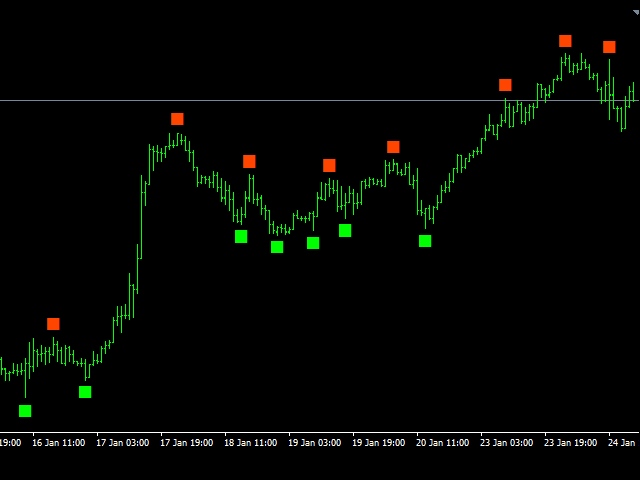Select the fourth green square from the left
The width and height of the screenshot is (640, 480).
pyautogui.click(x=277, y=247)
